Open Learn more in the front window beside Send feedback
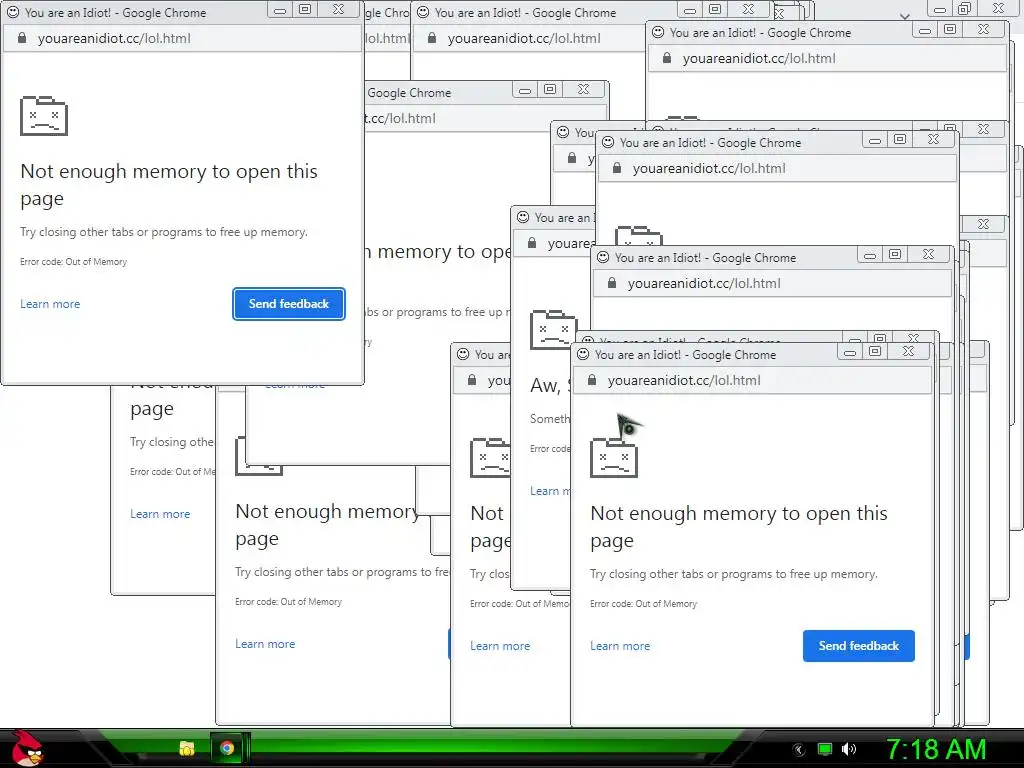This screenshot has height=768, width=1024. coord(620,646)
